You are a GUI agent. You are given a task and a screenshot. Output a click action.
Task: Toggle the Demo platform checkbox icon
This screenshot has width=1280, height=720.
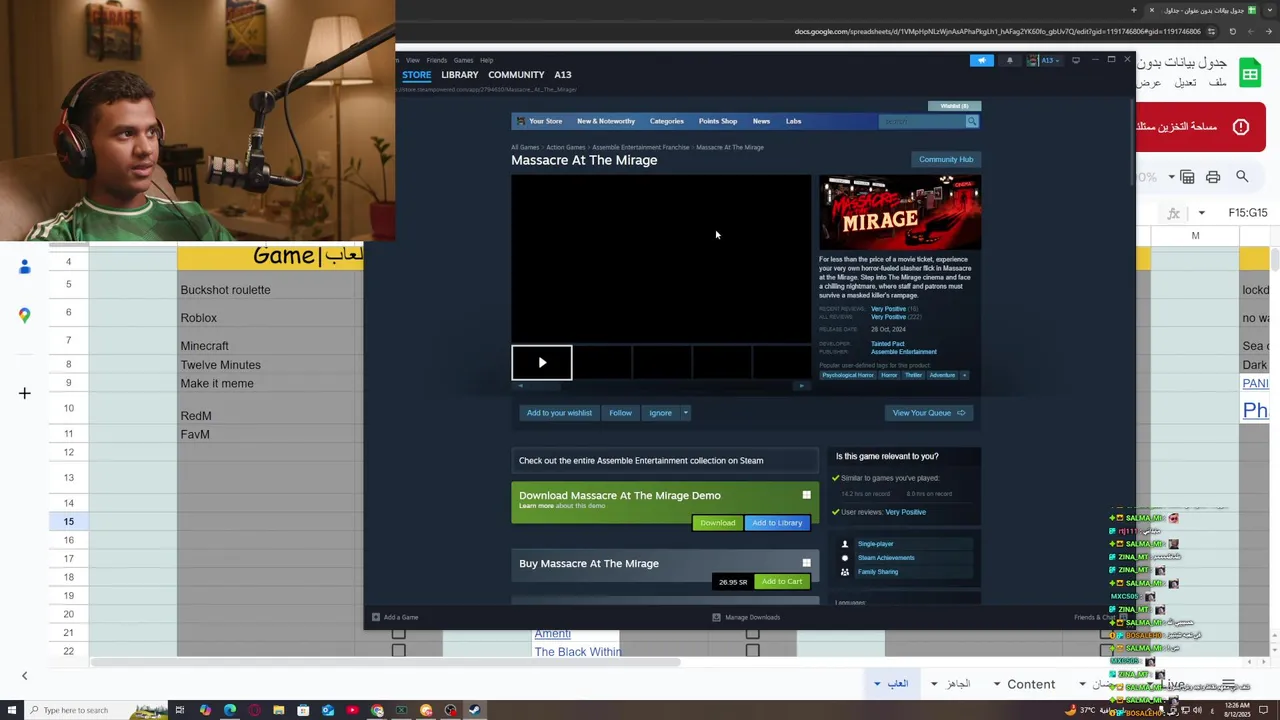tap(806, 495)
